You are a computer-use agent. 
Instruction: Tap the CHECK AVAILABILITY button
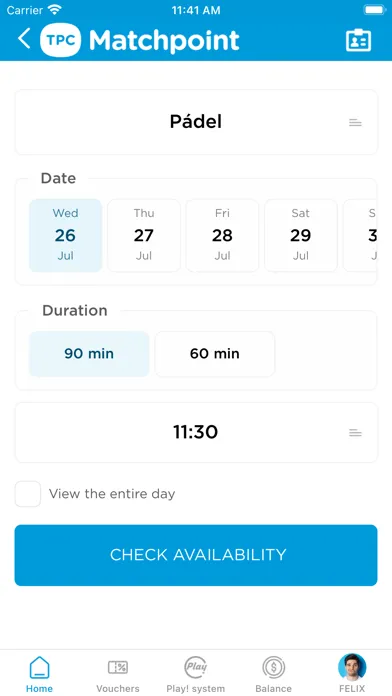pos(196,555)
